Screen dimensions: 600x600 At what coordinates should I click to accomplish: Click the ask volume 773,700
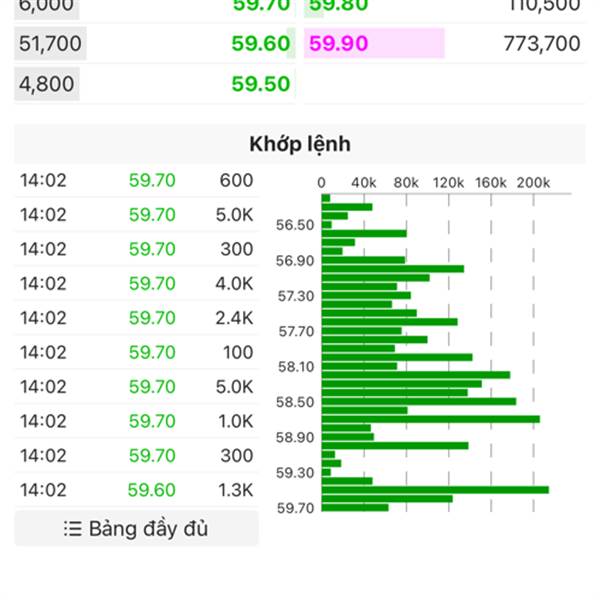pyautogui.click(x=542, y=43)
